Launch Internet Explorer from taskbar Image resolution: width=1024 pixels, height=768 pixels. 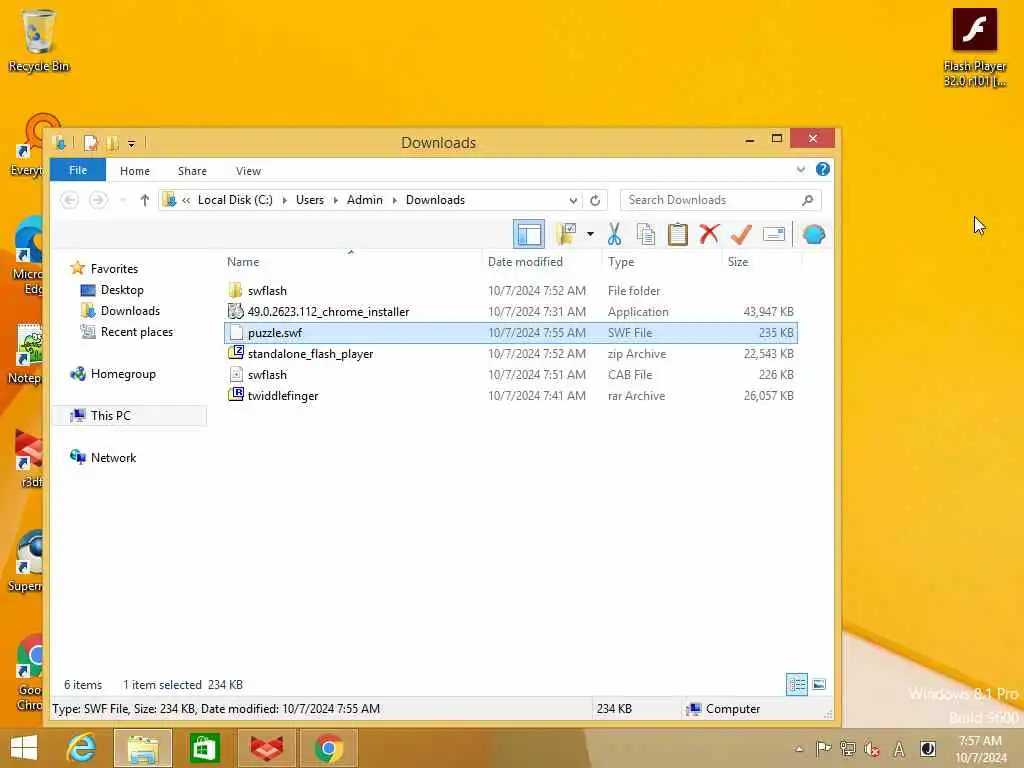tap(82, 748)
